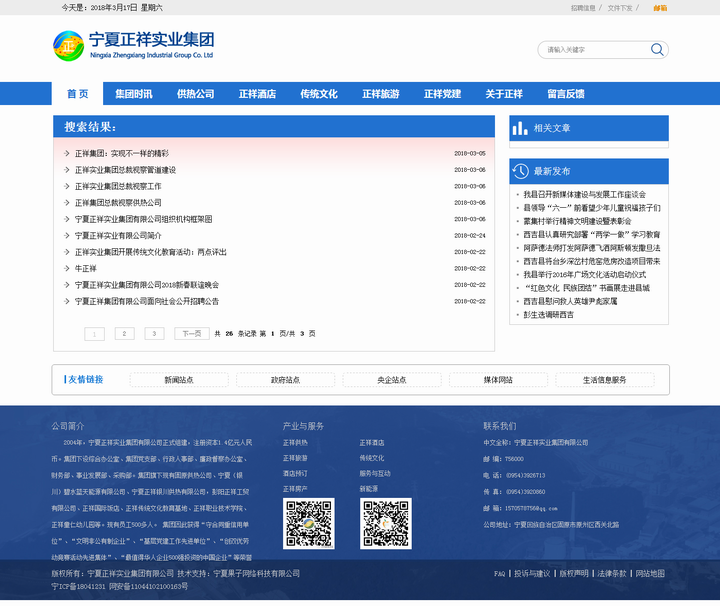720x606 pixels.
Task: Open the 集团时讯 menu item
Action: 134,94
